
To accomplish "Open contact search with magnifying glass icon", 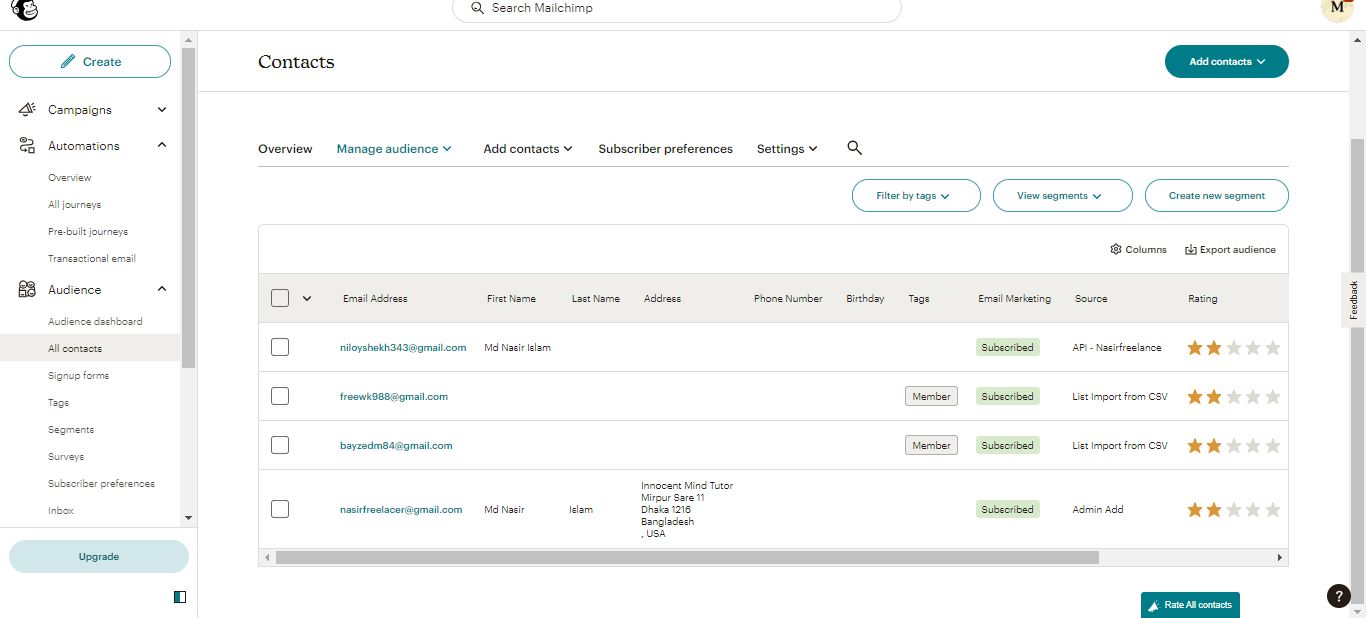I will (854, 147).
